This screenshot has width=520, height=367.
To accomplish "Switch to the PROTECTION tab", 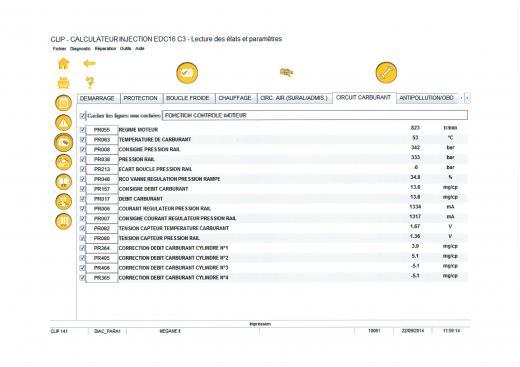I will pos(141,98).
